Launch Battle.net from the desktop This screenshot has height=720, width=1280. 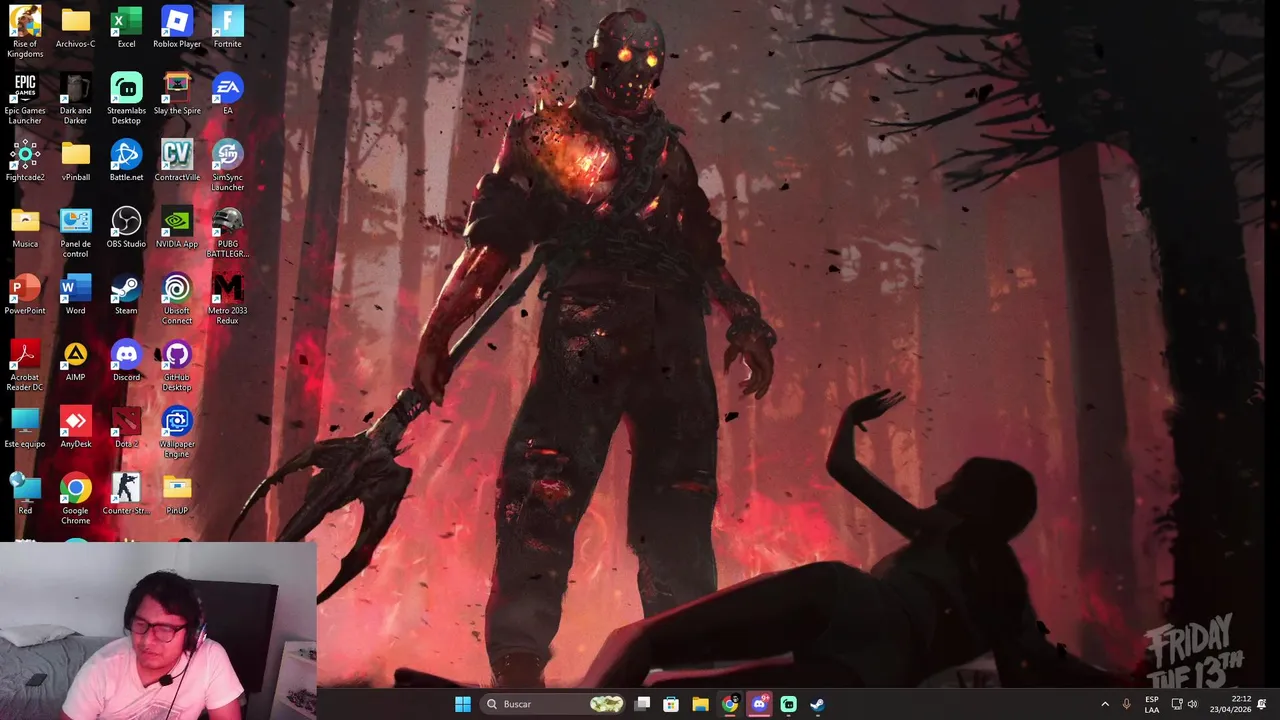point(126,160)
